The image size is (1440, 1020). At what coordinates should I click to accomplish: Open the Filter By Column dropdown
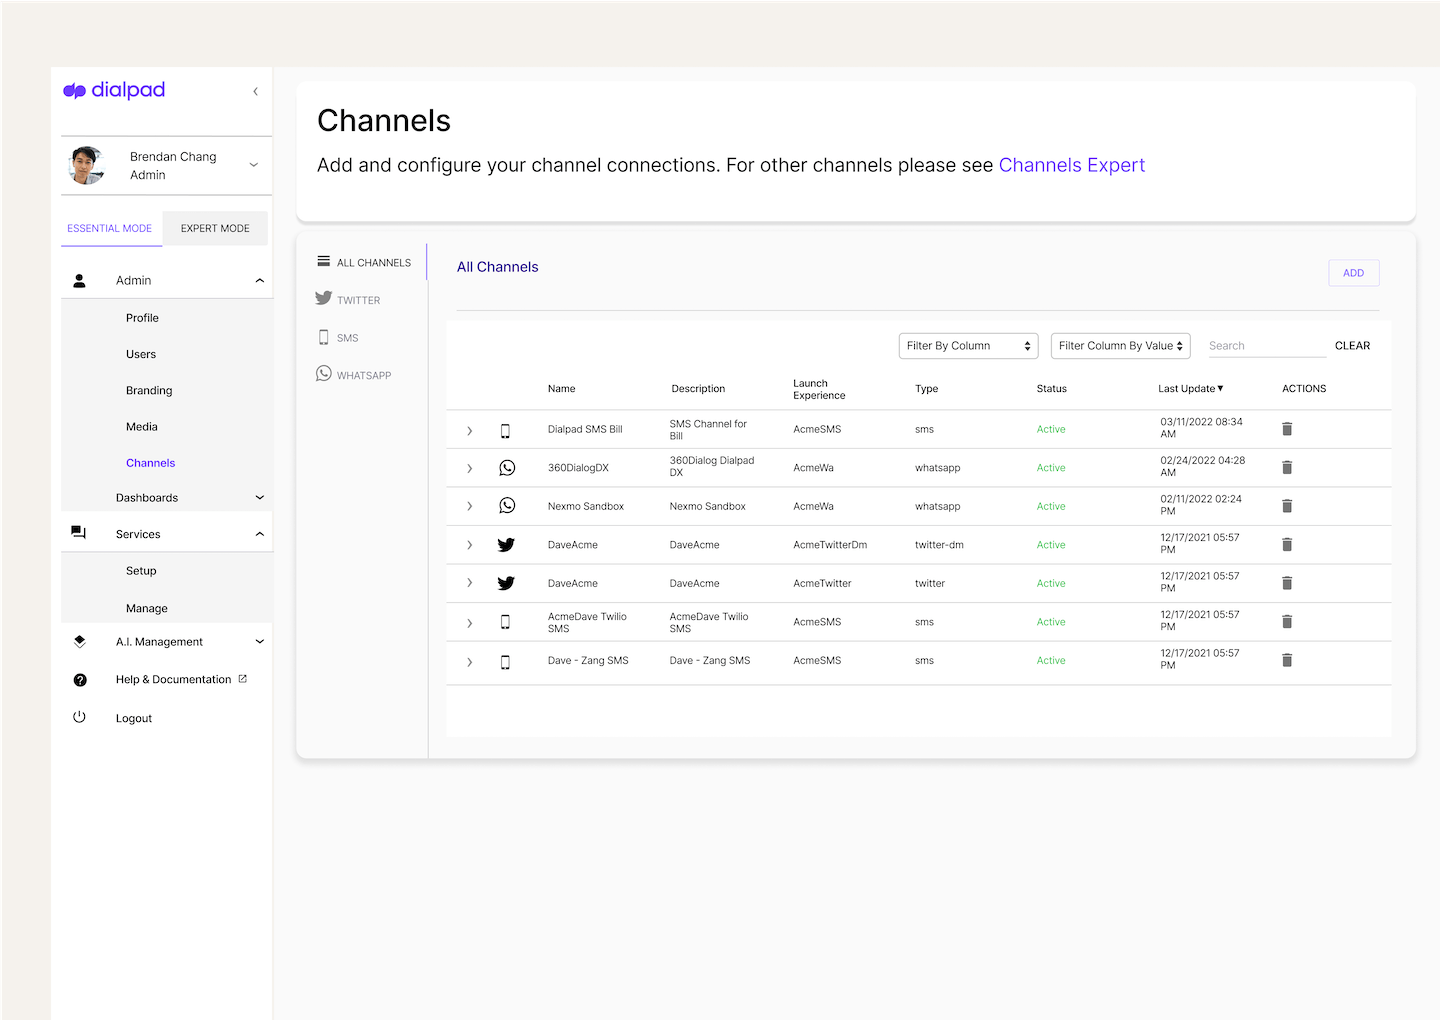click(x=967, y=345)
